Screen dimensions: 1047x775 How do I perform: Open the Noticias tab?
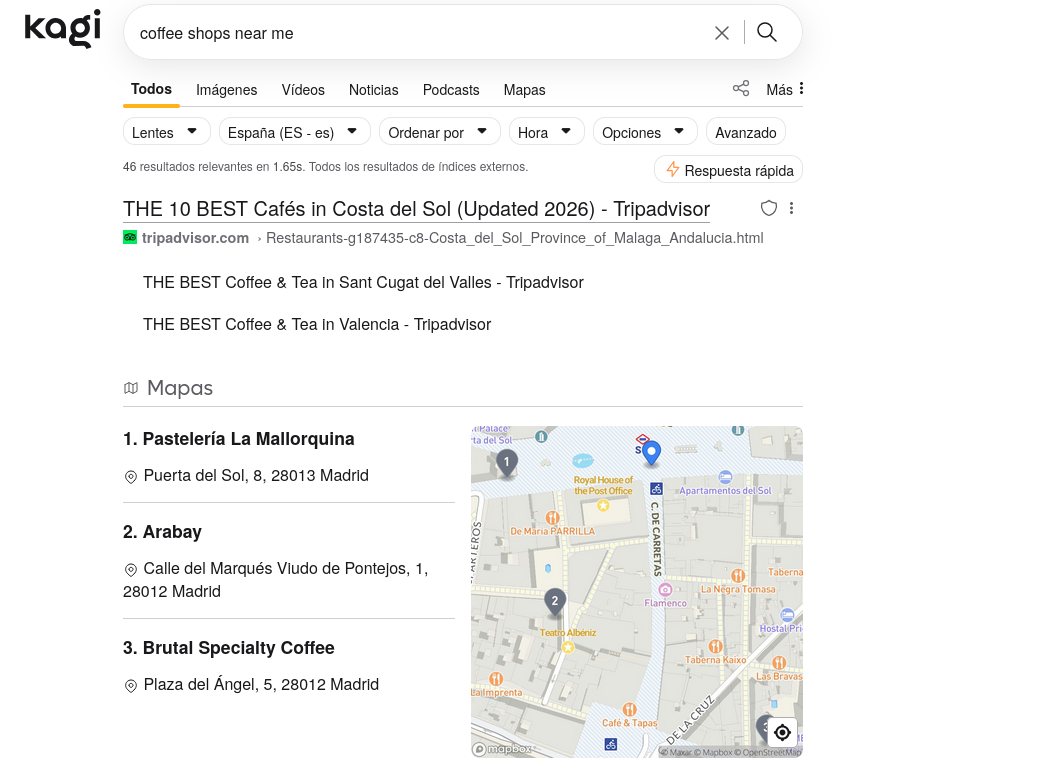(373, 90)
